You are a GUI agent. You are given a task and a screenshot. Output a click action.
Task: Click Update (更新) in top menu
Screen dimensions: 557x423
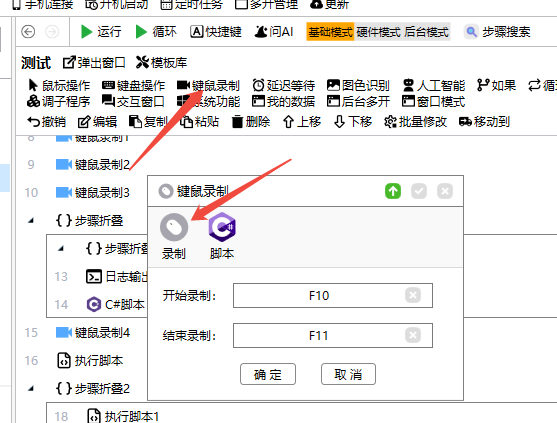[x=329, y=5]
